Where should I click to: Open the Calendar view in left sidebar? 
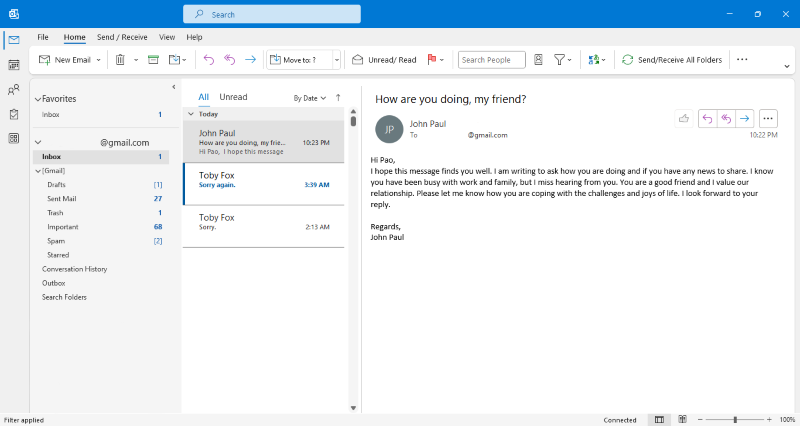point(14,65)
